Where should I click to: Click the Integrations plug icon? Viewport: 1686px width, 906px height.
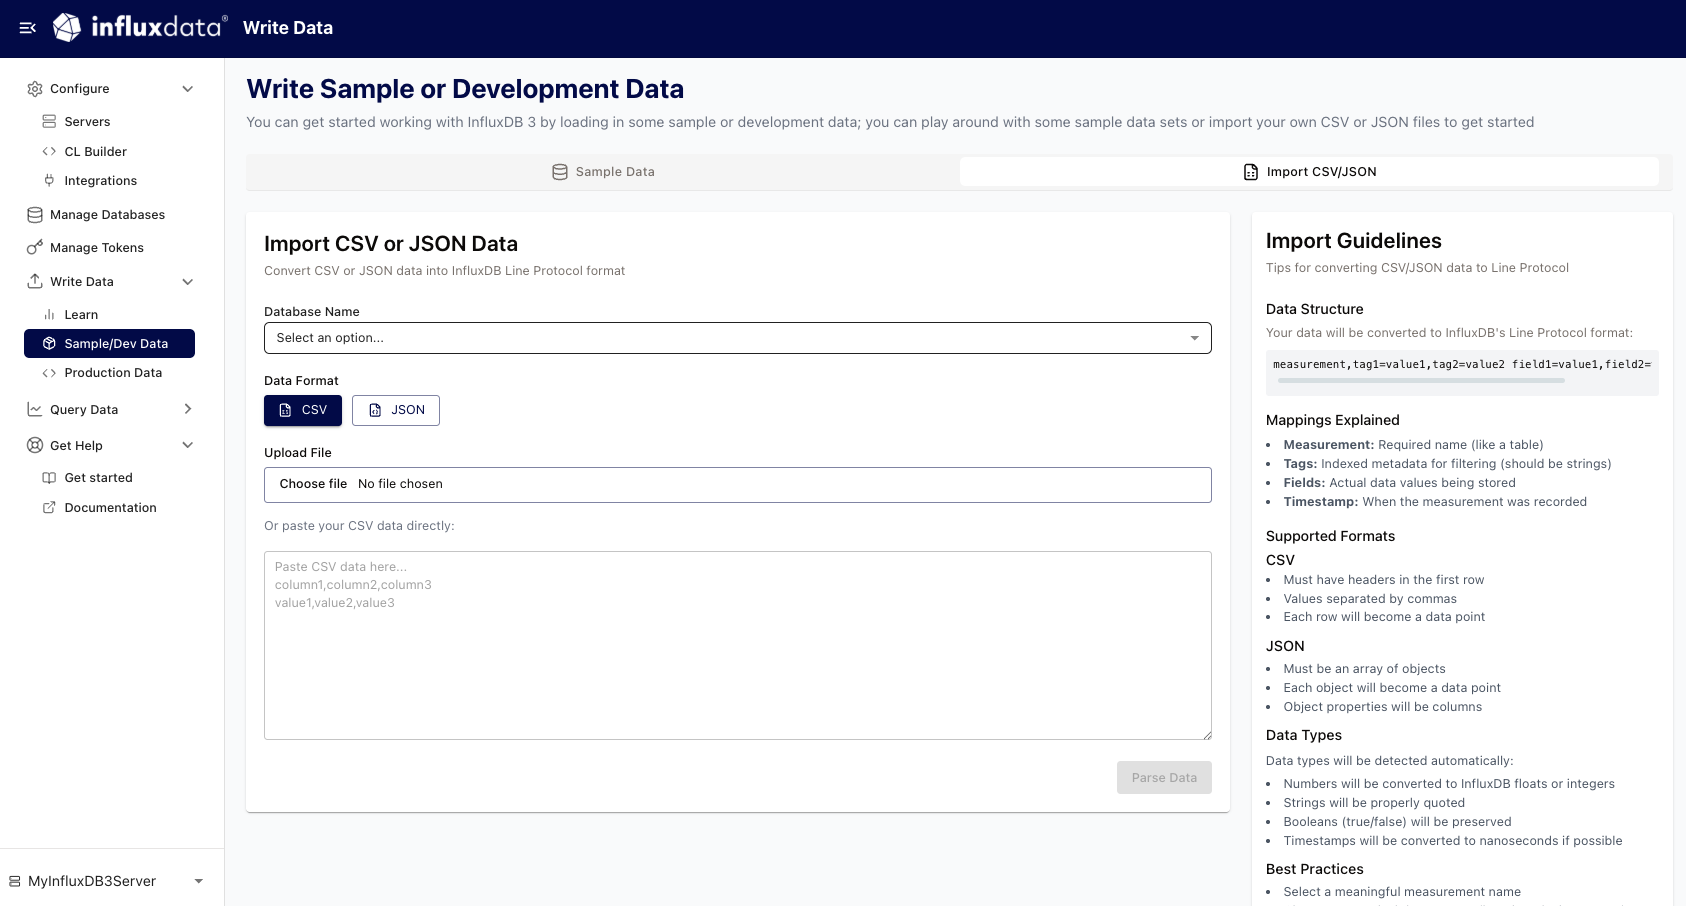[49, 180]
